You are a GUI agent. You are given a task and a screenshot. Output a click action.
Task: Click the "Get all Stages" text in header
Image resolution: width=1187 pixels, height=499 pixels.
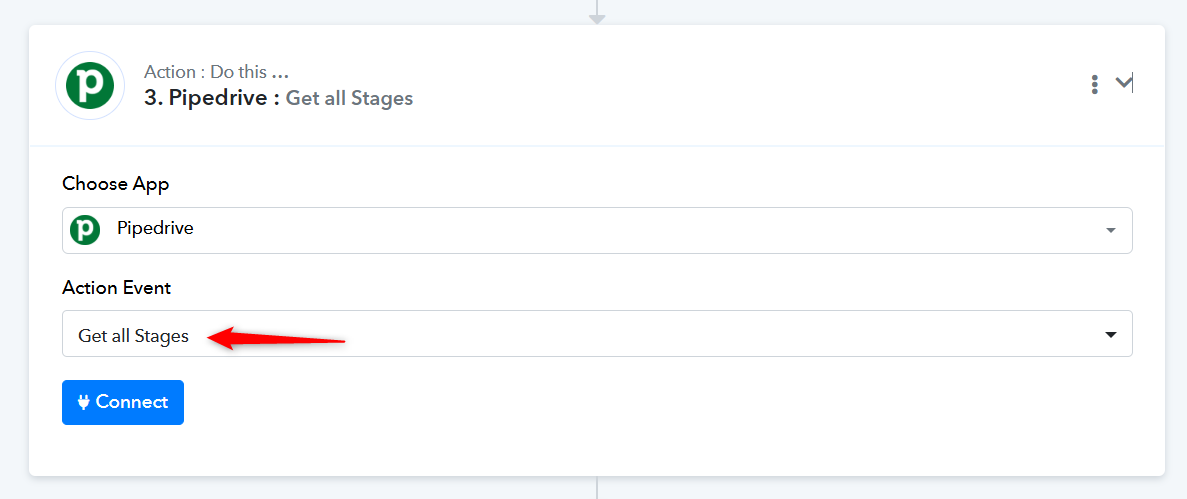click(349, 98)
